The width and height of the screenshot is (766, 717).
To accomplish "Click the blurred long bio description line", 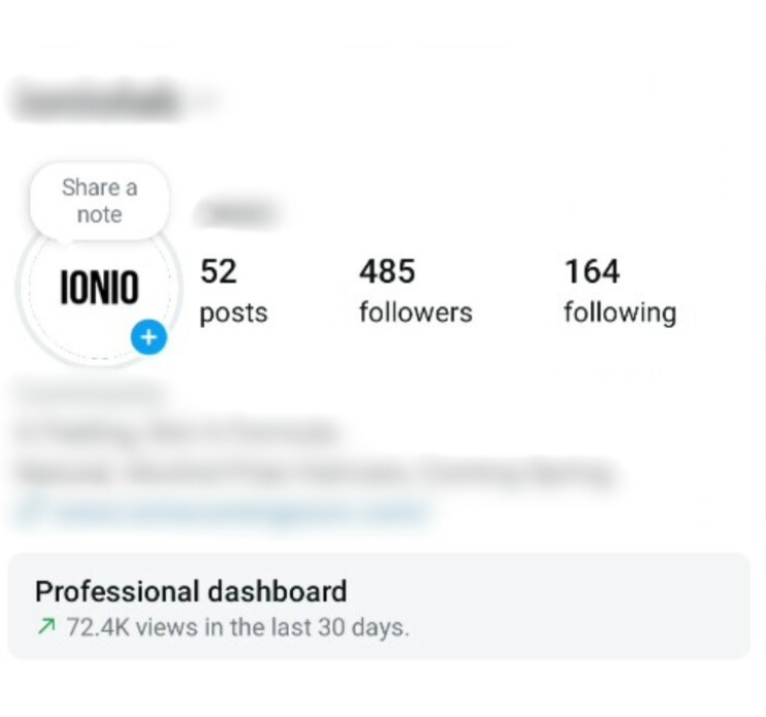I will pos(315,473).
